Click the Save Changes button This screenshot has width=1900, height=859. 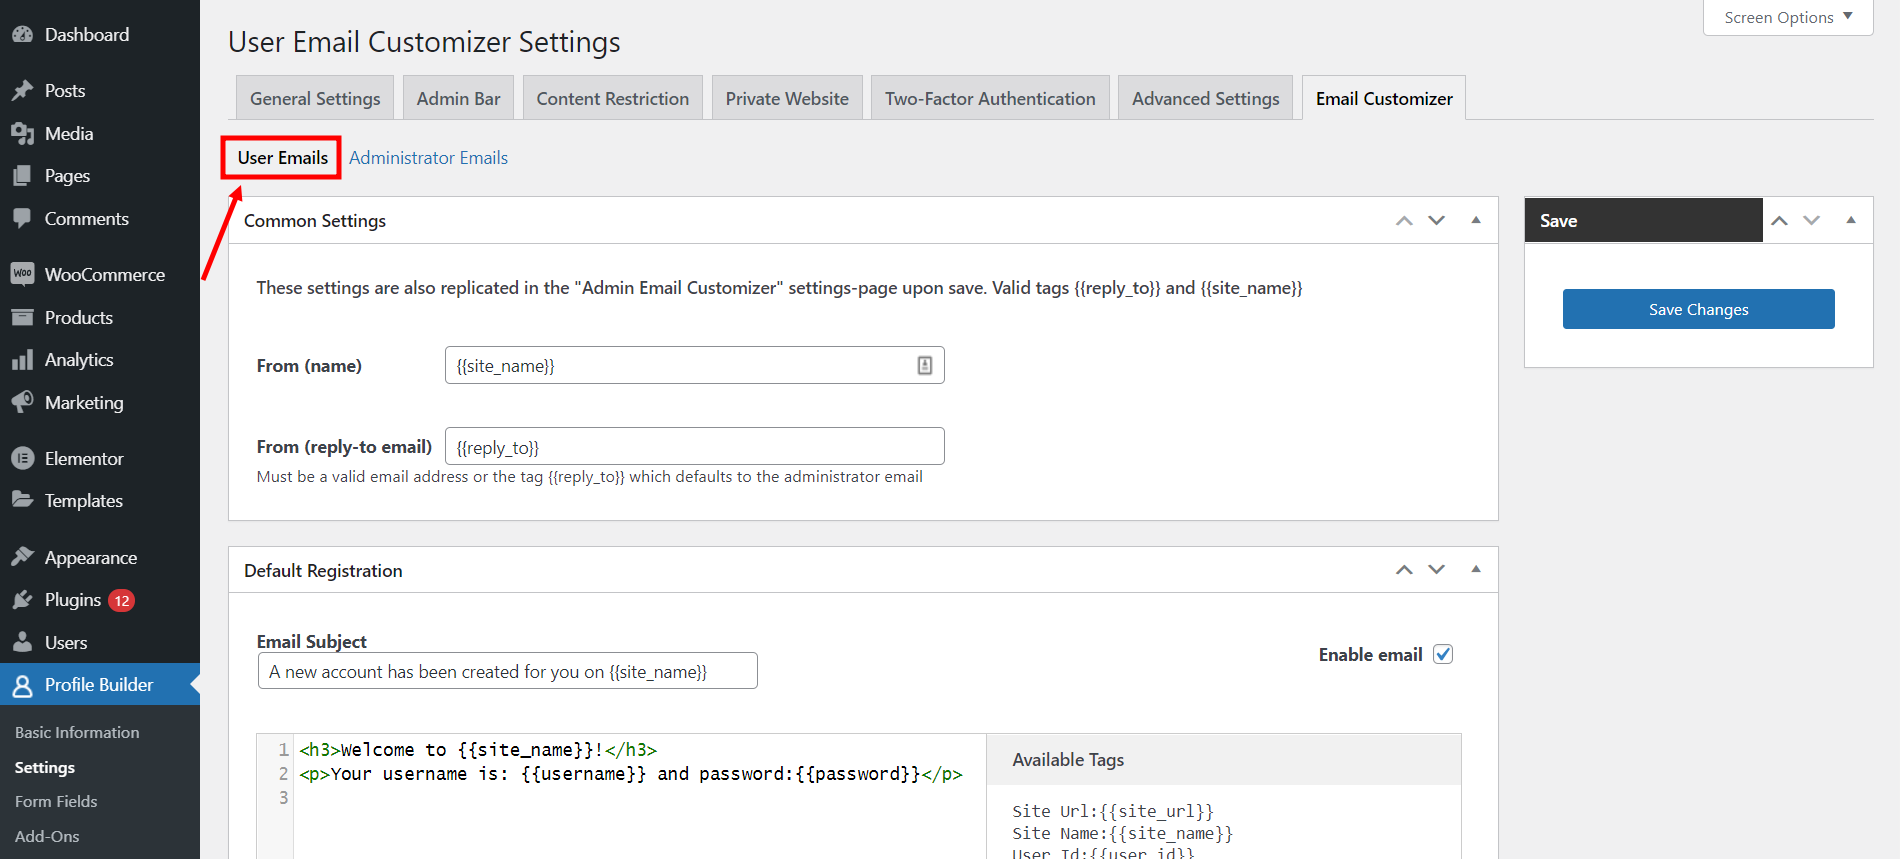[x=1698, y=309]
